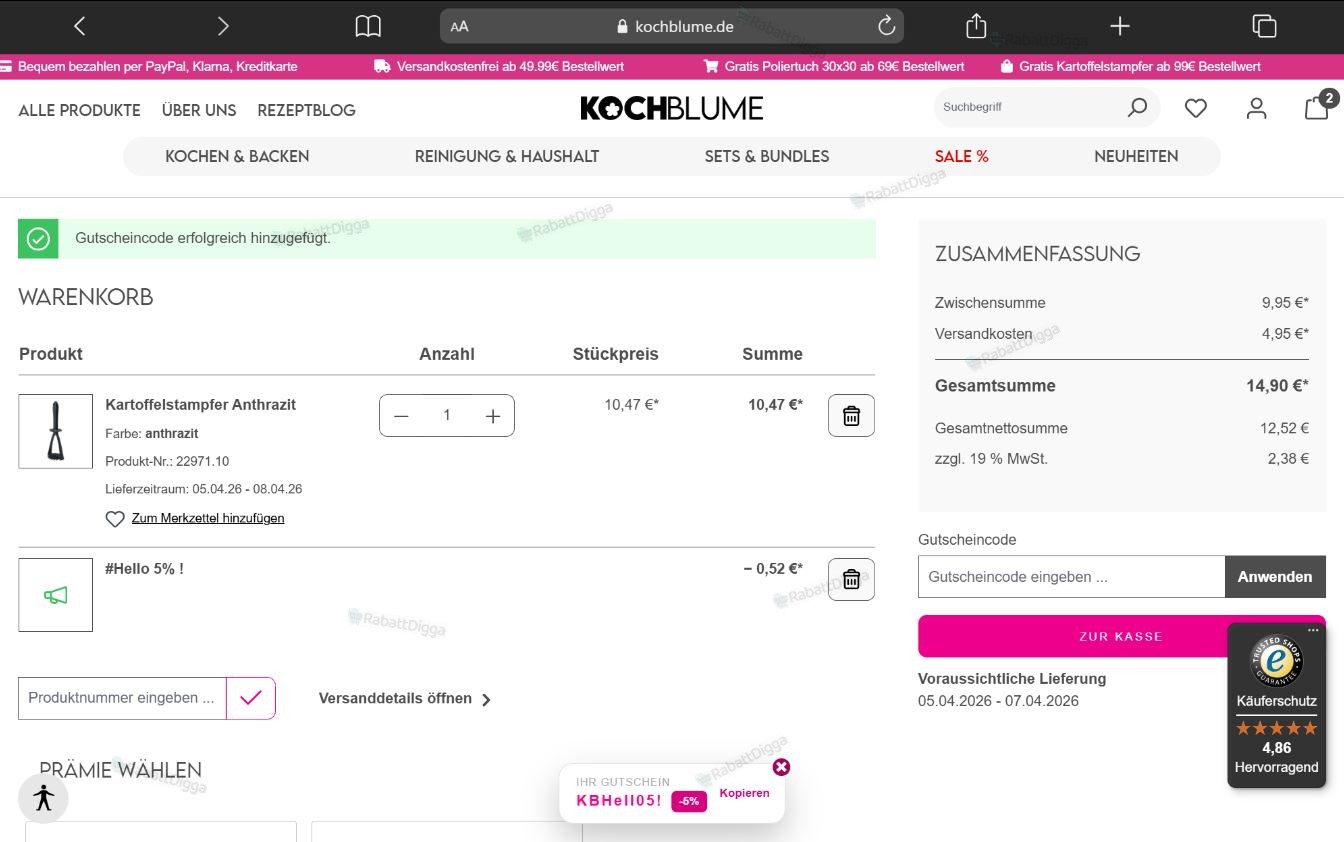This screenshot has width=1344, height=842.
Task: Decrease Kartoffelstampfer quantity with minus
Action: pos(401,416)
